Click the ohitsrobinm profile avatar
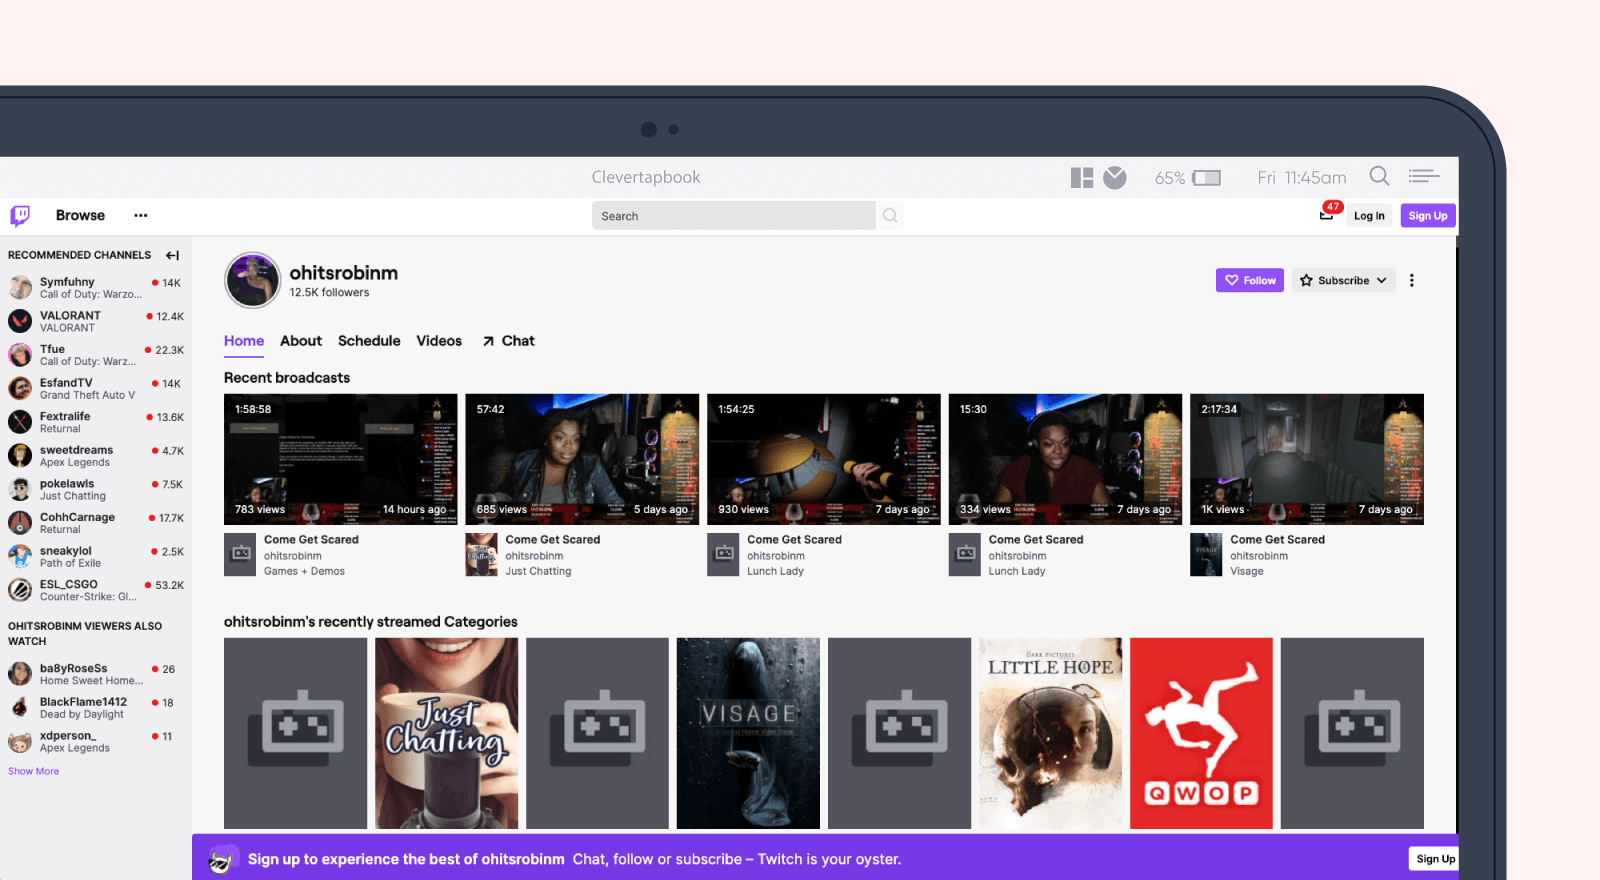1600x880 pixels. tap(252, 280)
